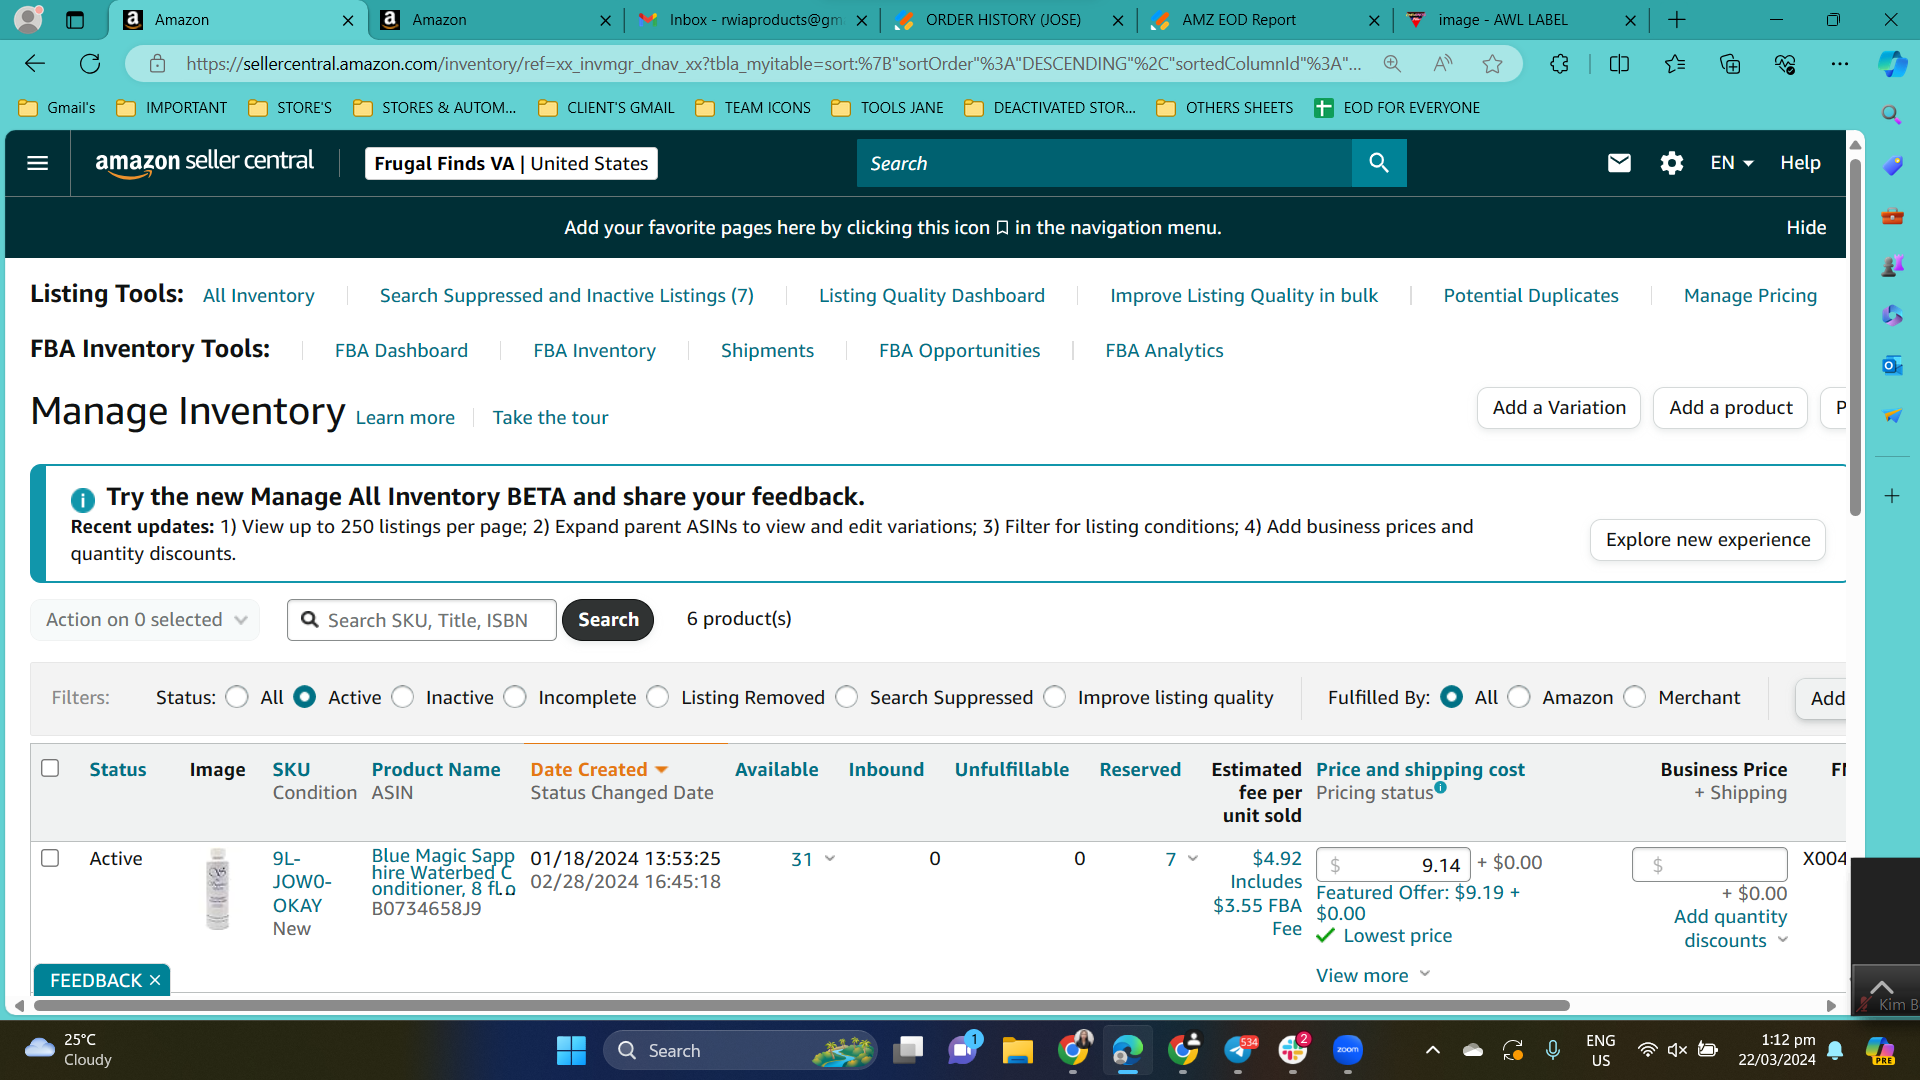Hide the favorites bar banner
Viewport: 1920px width, 1080px height.
click(1806, 228)
